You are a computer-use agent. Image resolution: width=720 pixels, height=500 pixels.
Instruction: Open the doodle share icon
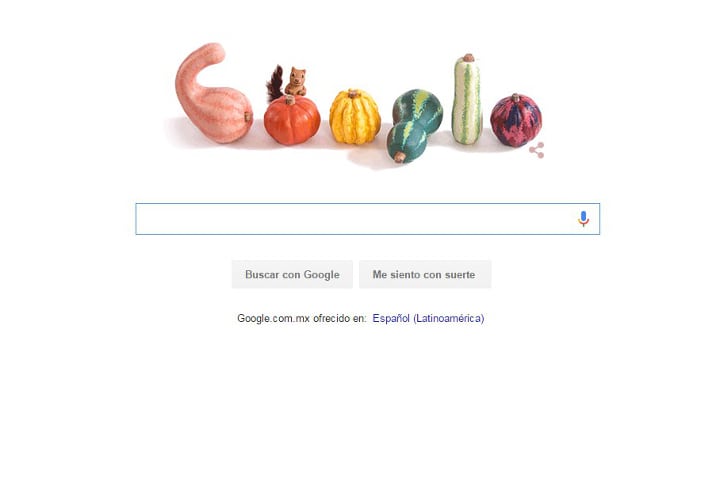(536, 150)
